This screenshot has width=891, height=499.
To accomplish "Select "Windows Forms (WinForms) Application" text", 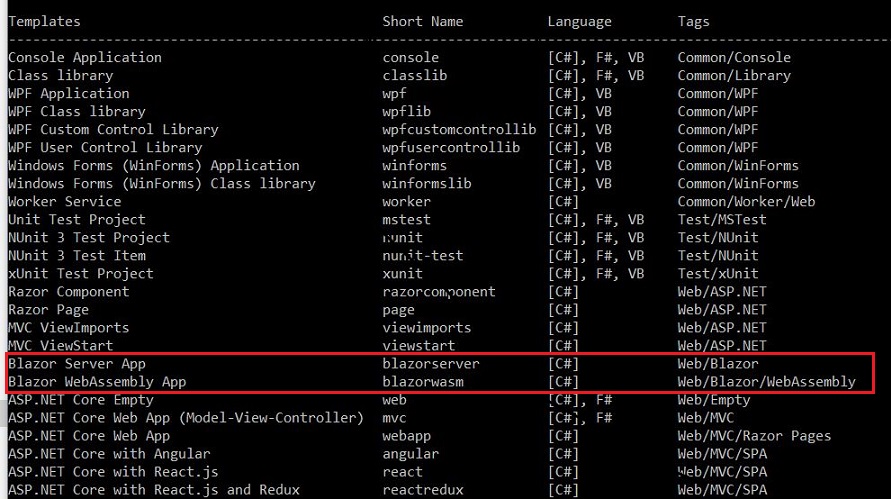I will coord(153,166).
